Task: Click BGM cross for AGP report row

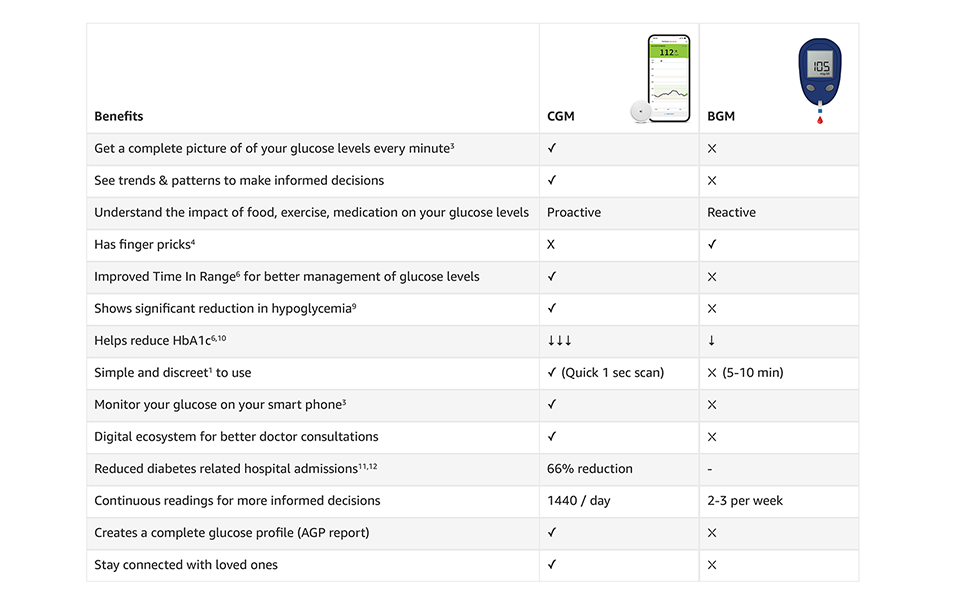Action: (x=712, y=533)
